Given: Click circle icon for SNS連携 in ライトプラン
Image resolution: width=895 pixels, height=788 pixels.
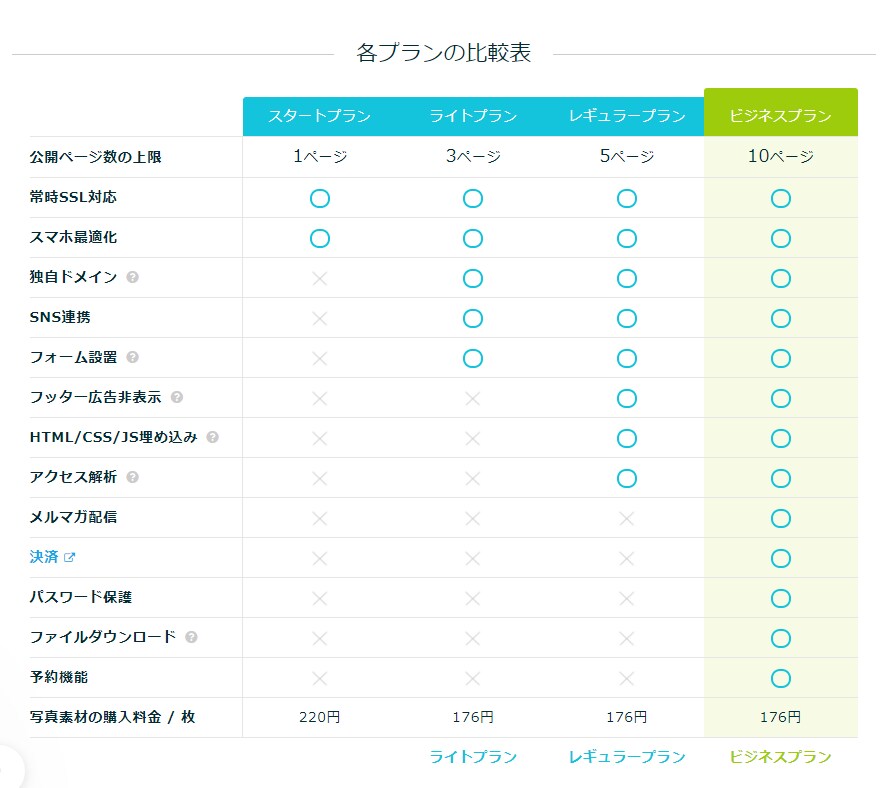Looking at the screenshot, I should (x=473, y=318).
